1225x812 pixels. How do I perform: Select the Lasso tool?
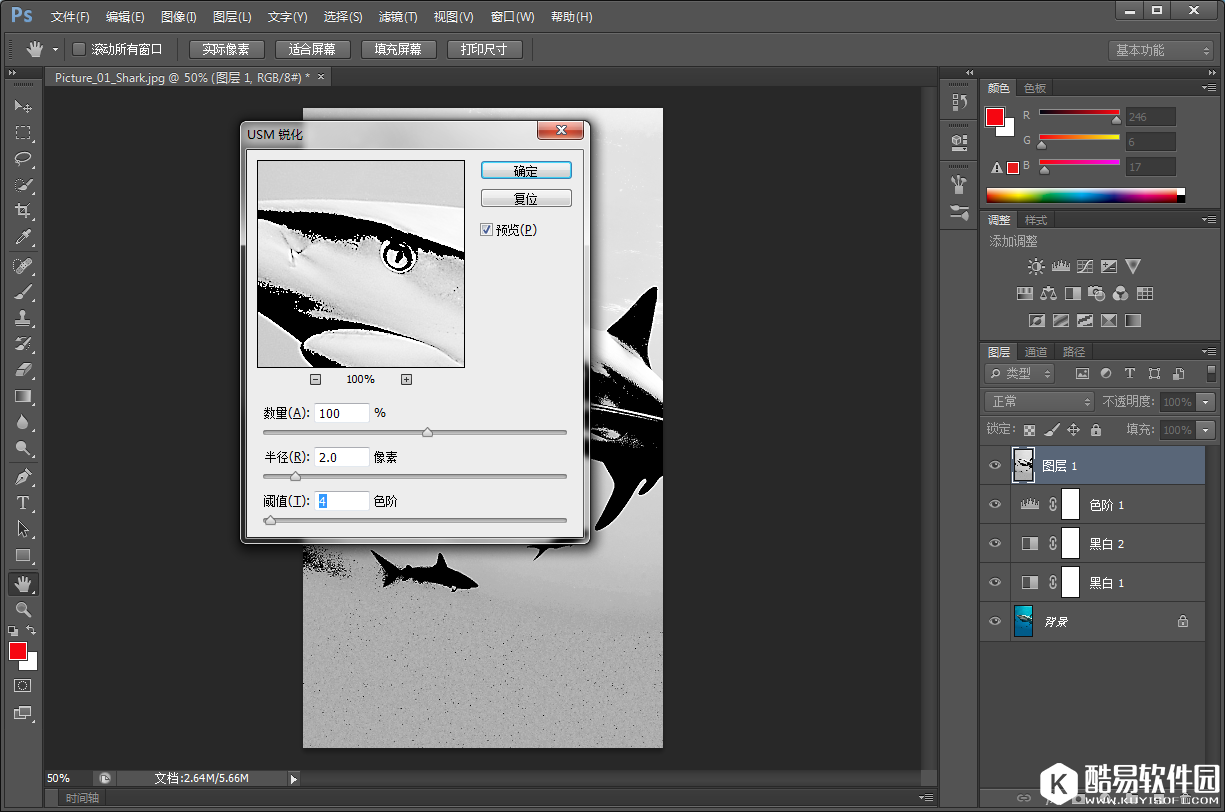[22, 159]
